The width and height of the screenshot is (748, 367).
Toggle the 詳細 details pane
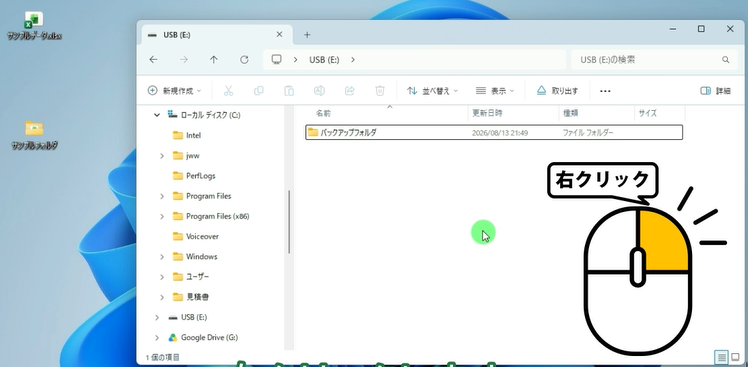click(x=715, y=91)
